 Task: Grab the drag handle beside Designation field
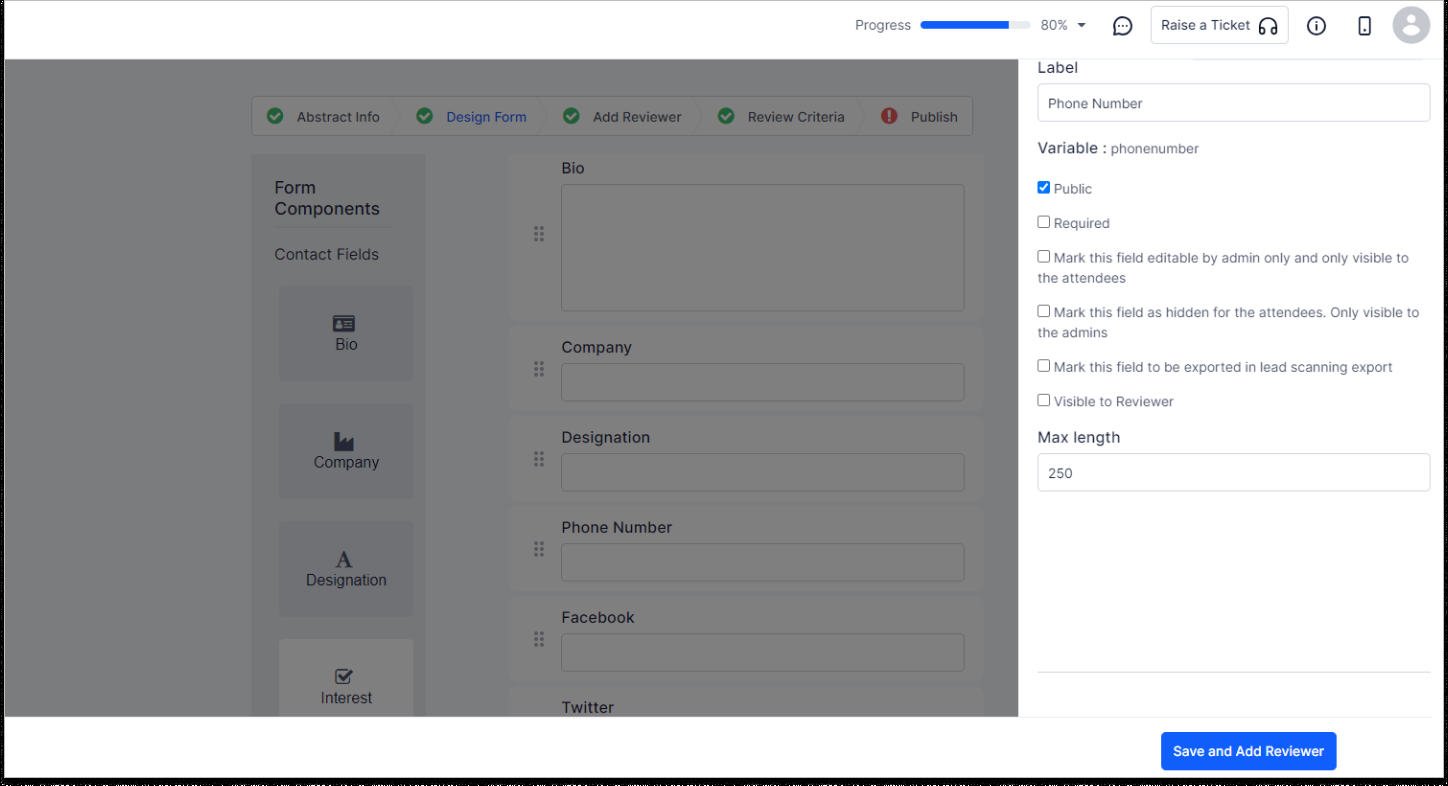[x=539, y=459]
